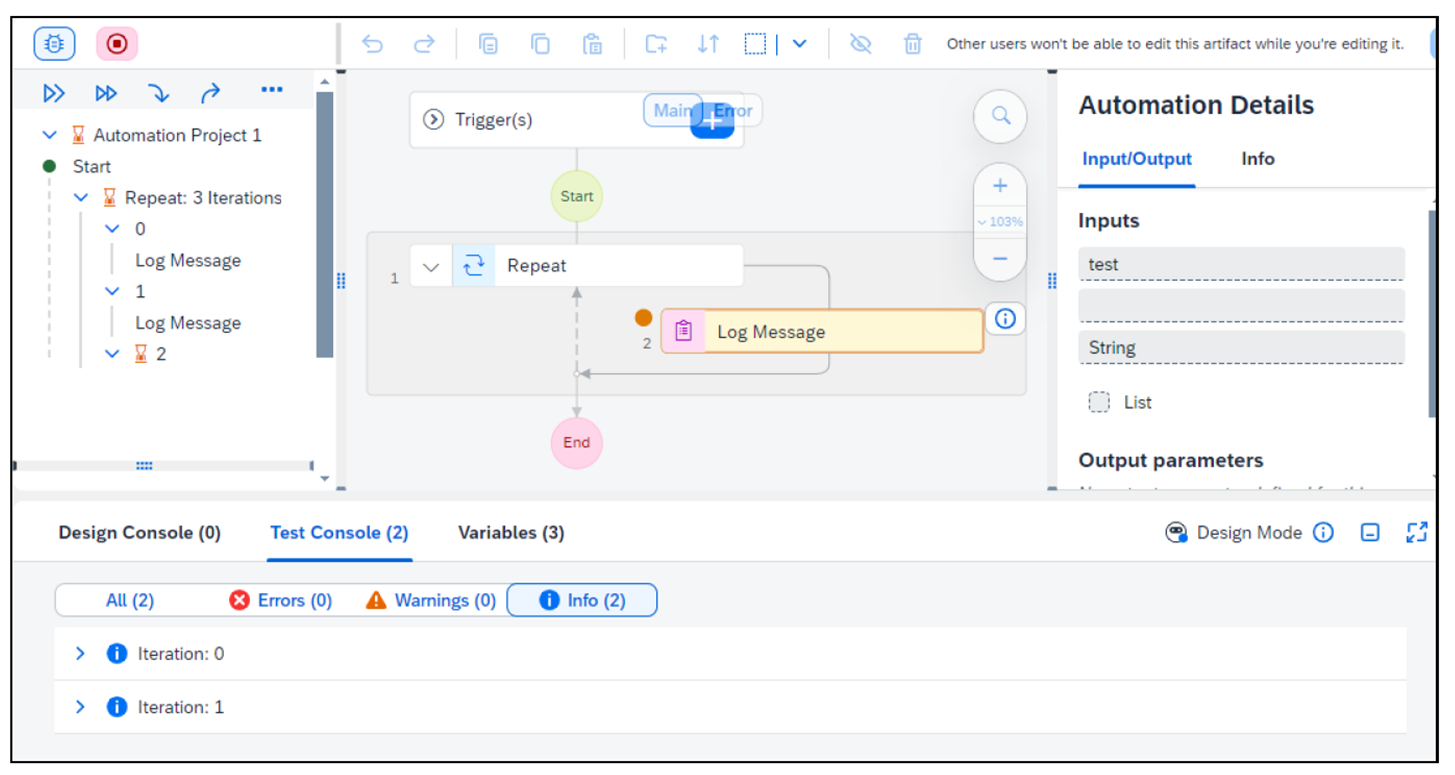Image resolution: width=1455 pixels, height=775 pixels.
Task: Select Log Message under iteration 0
Action: click(x=188, y=261)
